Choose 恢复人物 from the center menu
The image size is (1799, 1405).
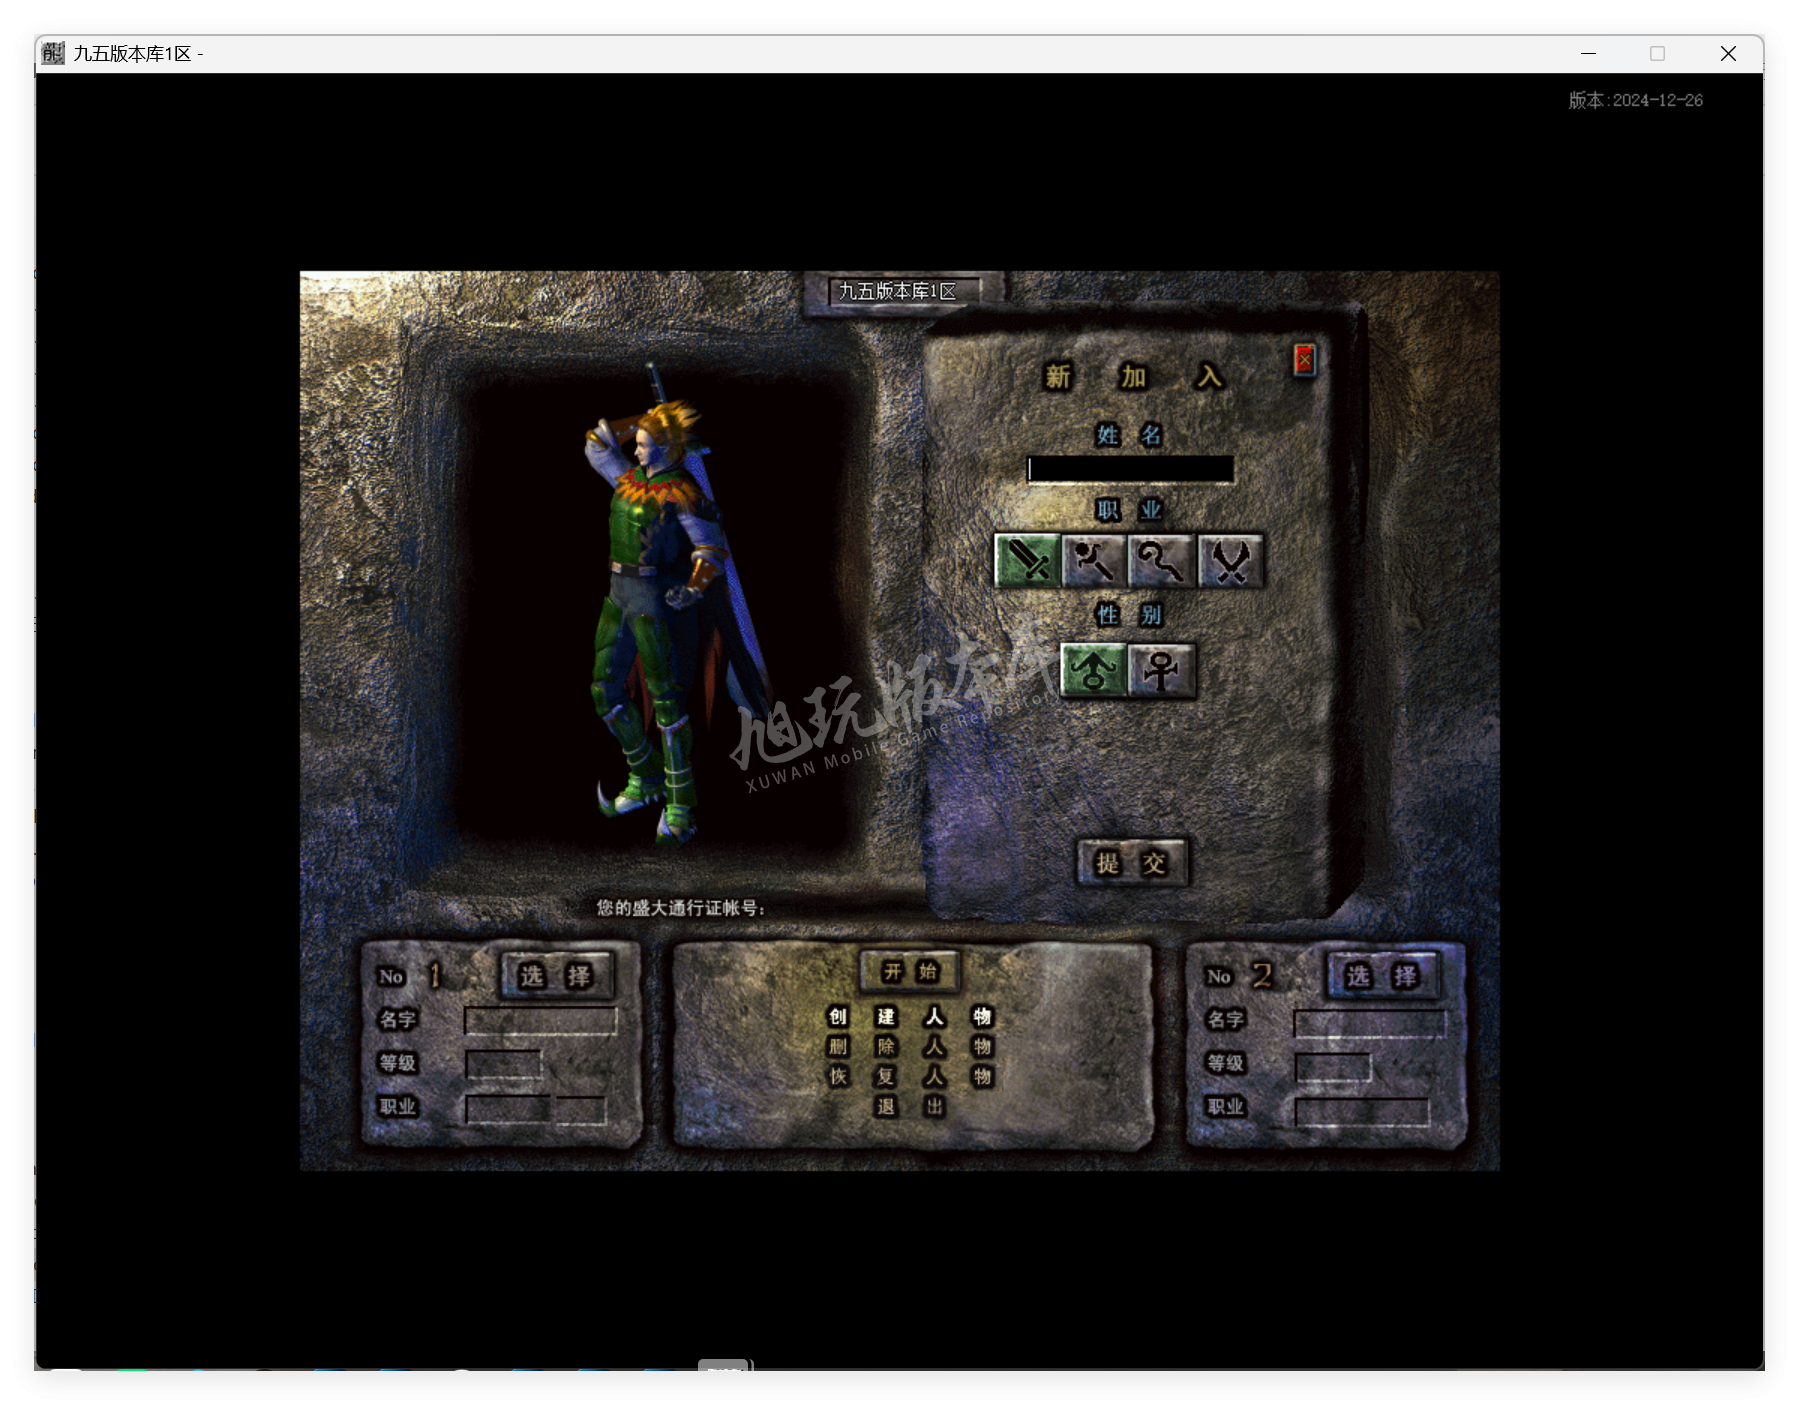tap(909, 1077)
